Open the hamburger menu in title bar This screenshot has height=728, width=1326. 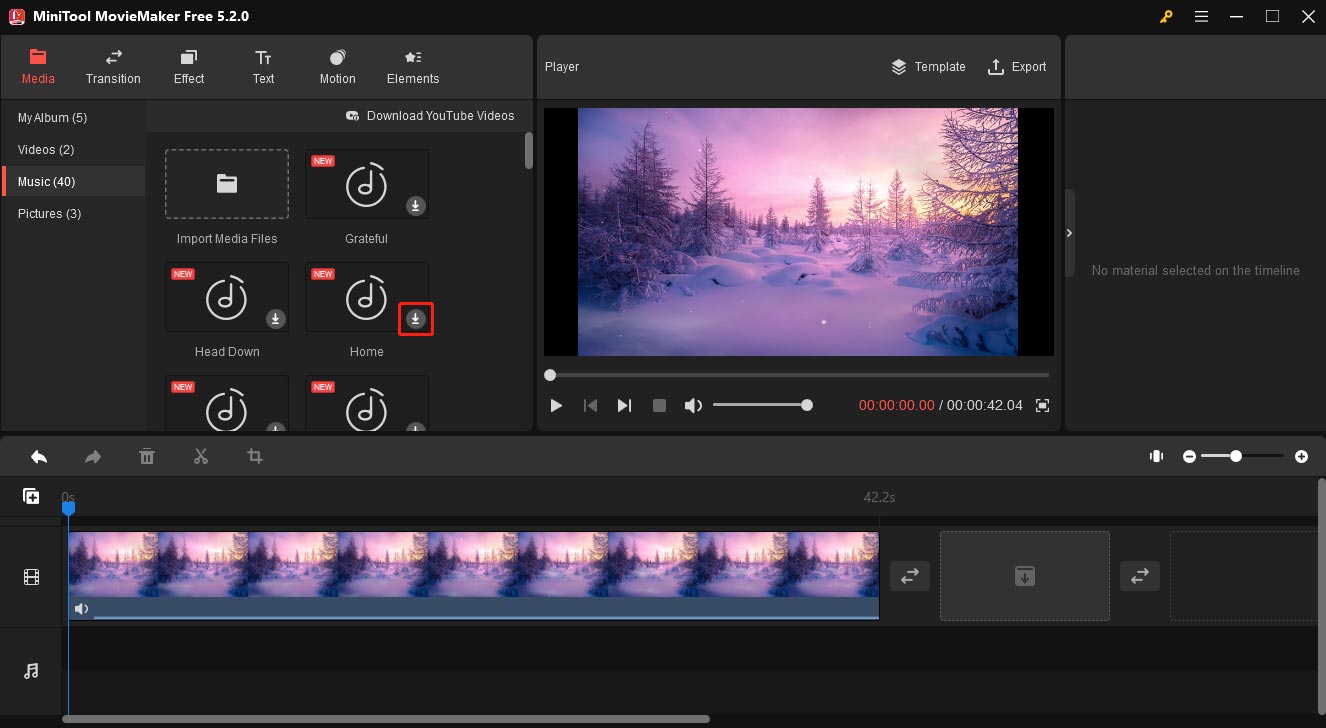pos(1201,17)
